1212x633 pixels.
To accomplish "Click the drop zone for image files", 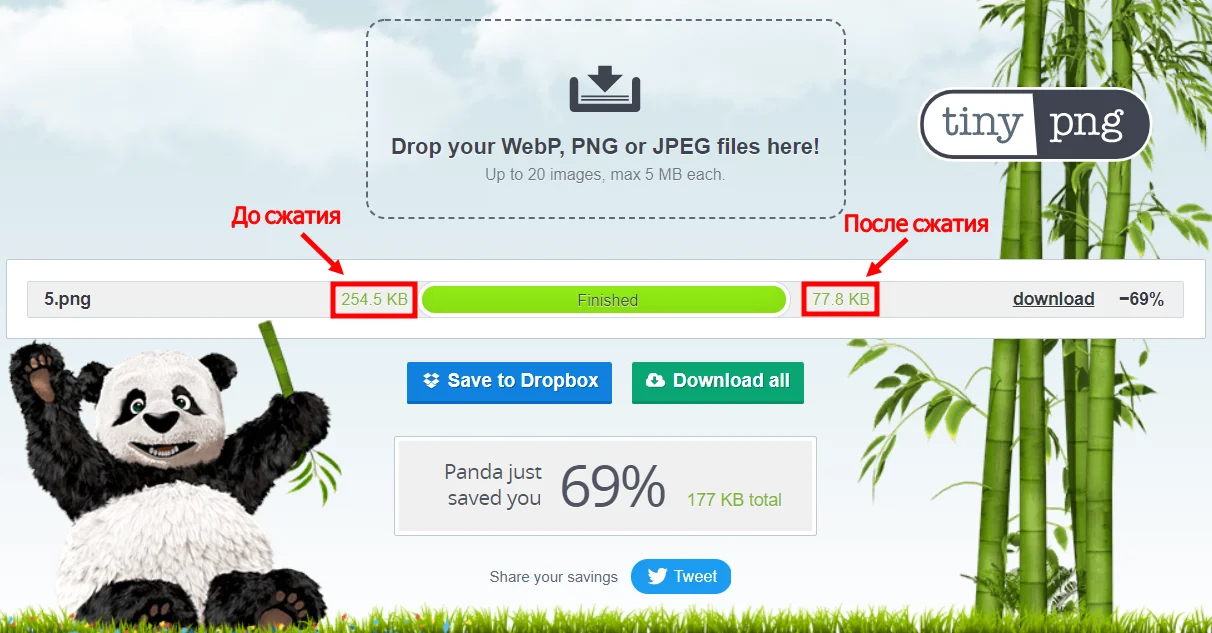I will tap(606, 119).
